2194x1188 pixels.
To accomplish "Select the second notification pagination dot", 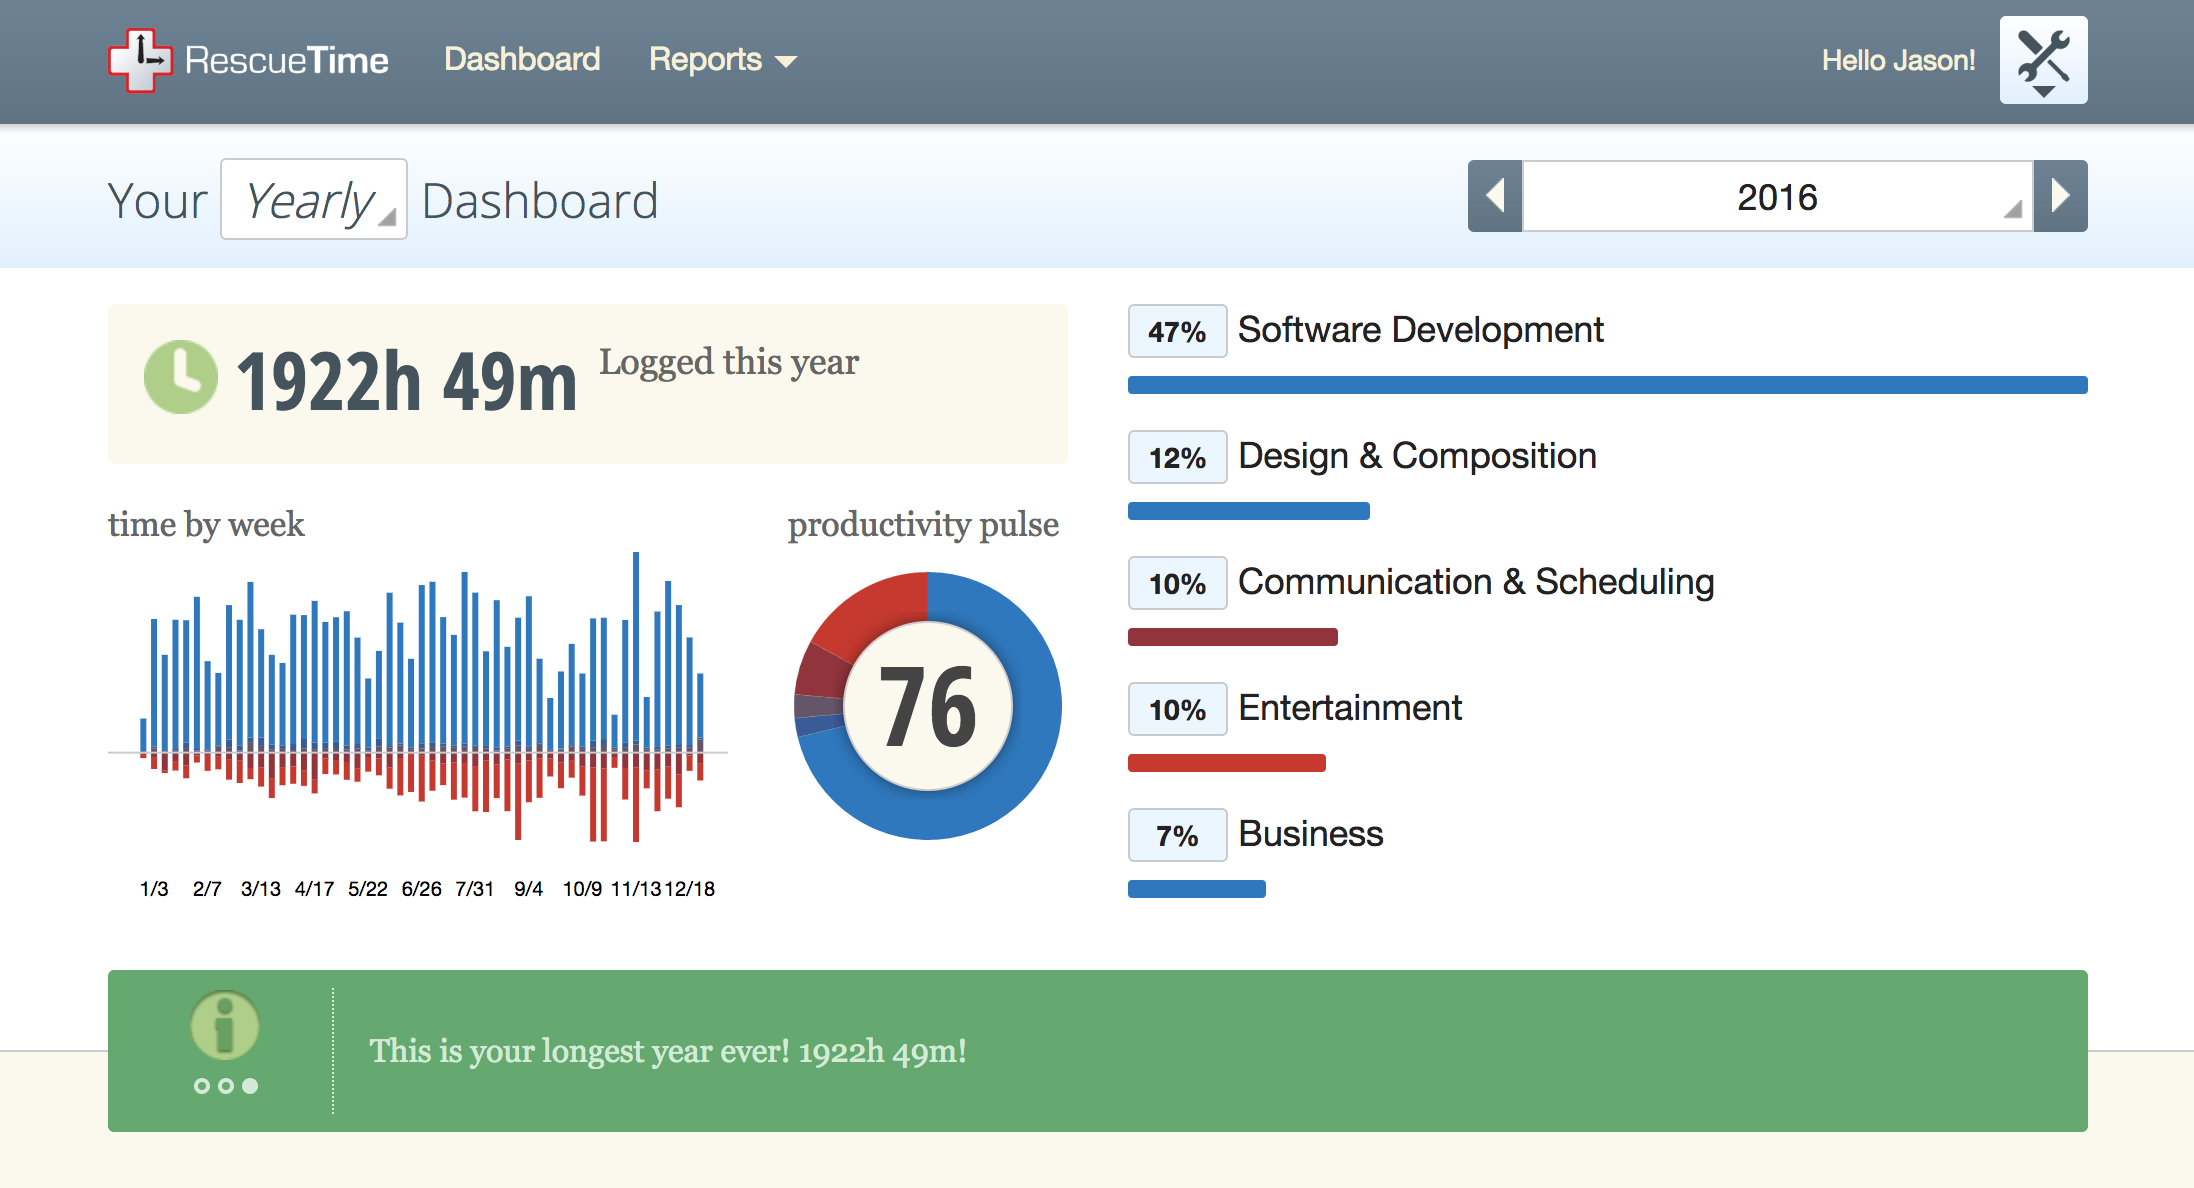I will pyautogui.click(x=226, y=1086).
